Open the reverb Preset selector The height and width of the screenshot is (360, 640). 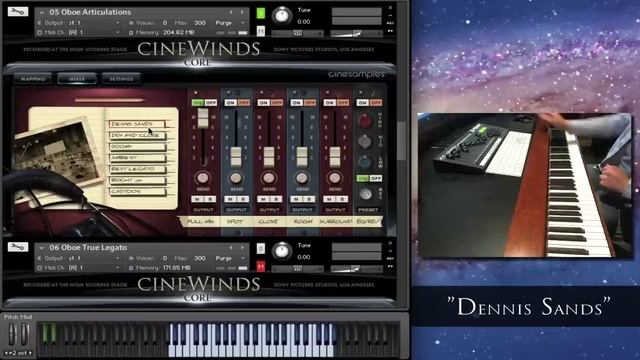(x=368, y=210)
